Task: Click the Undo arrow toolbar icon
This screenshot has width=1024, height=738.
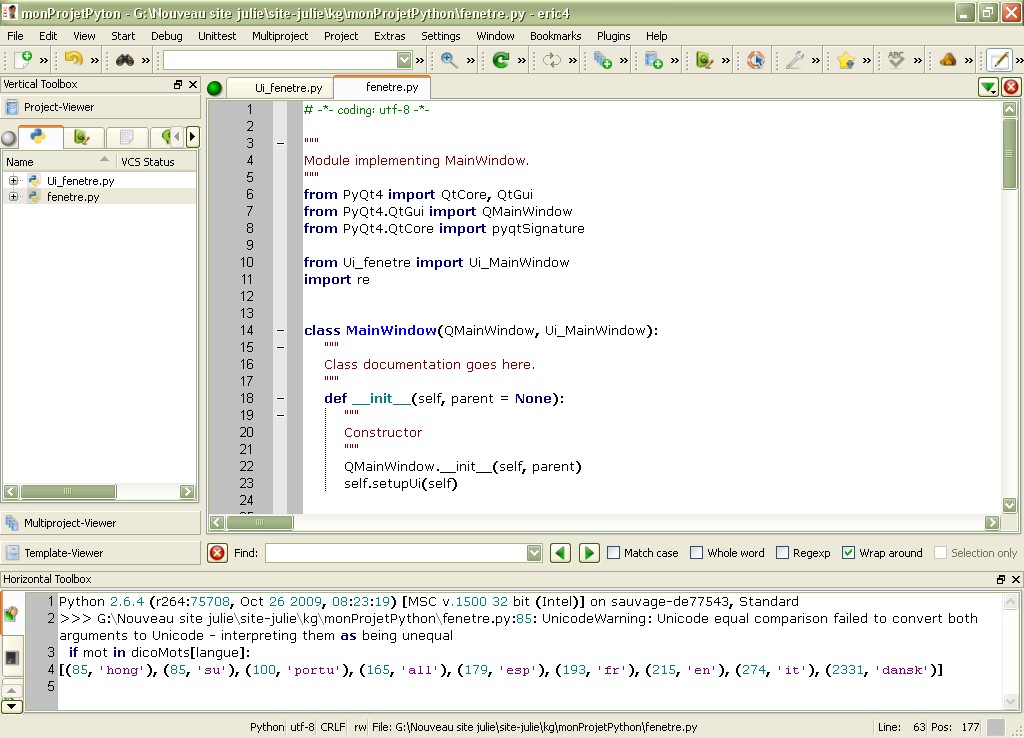Action: click(74, 60)
